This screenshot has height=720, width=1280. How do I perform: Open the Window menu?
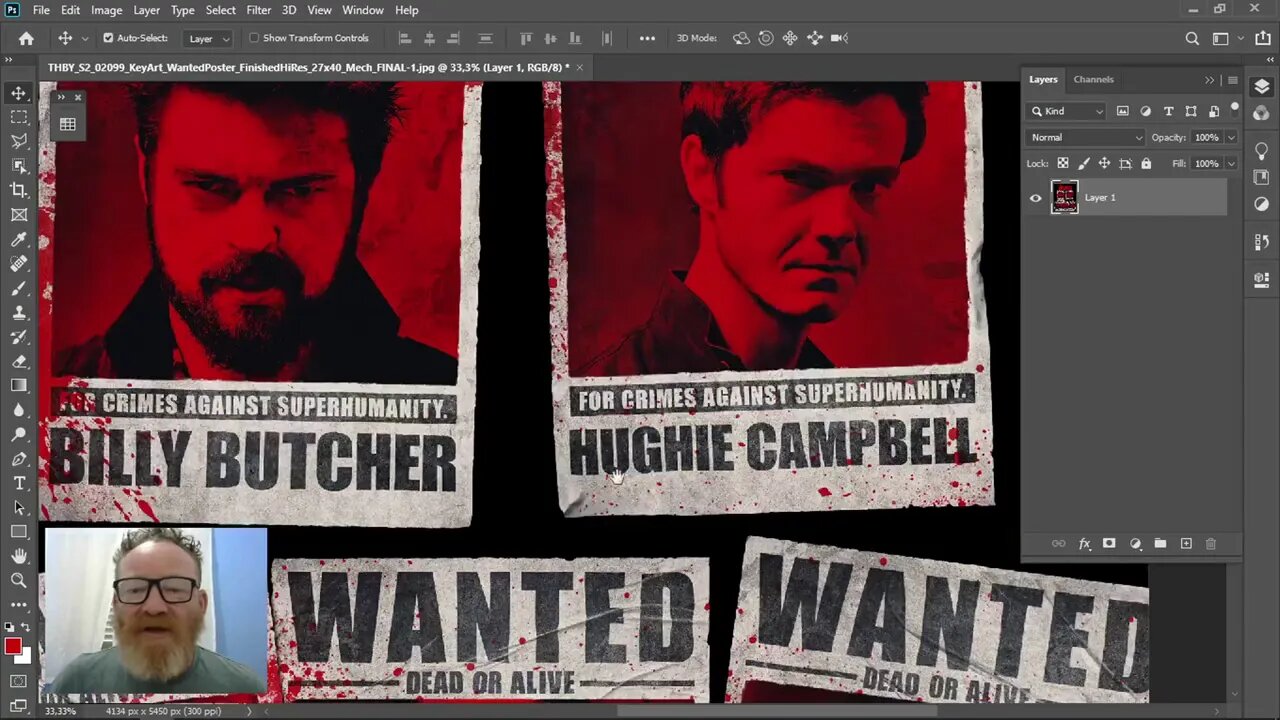[363, 10]
